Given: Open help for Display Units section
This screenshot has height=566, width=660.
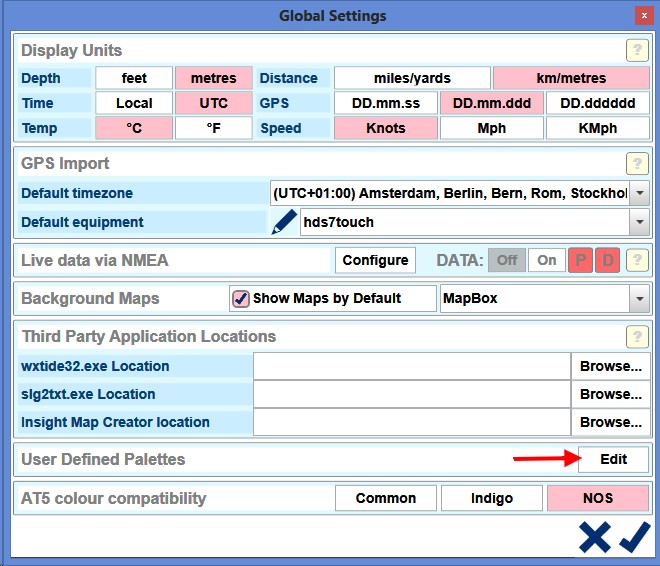Looking at the screenshot, I should tap(637, 50).
